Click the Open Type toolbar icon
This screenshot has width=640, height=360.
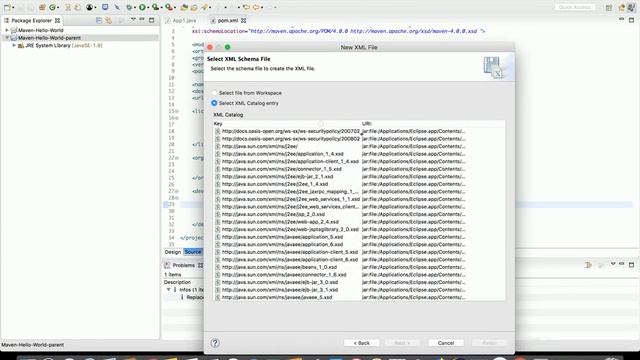tap(184, 7)
